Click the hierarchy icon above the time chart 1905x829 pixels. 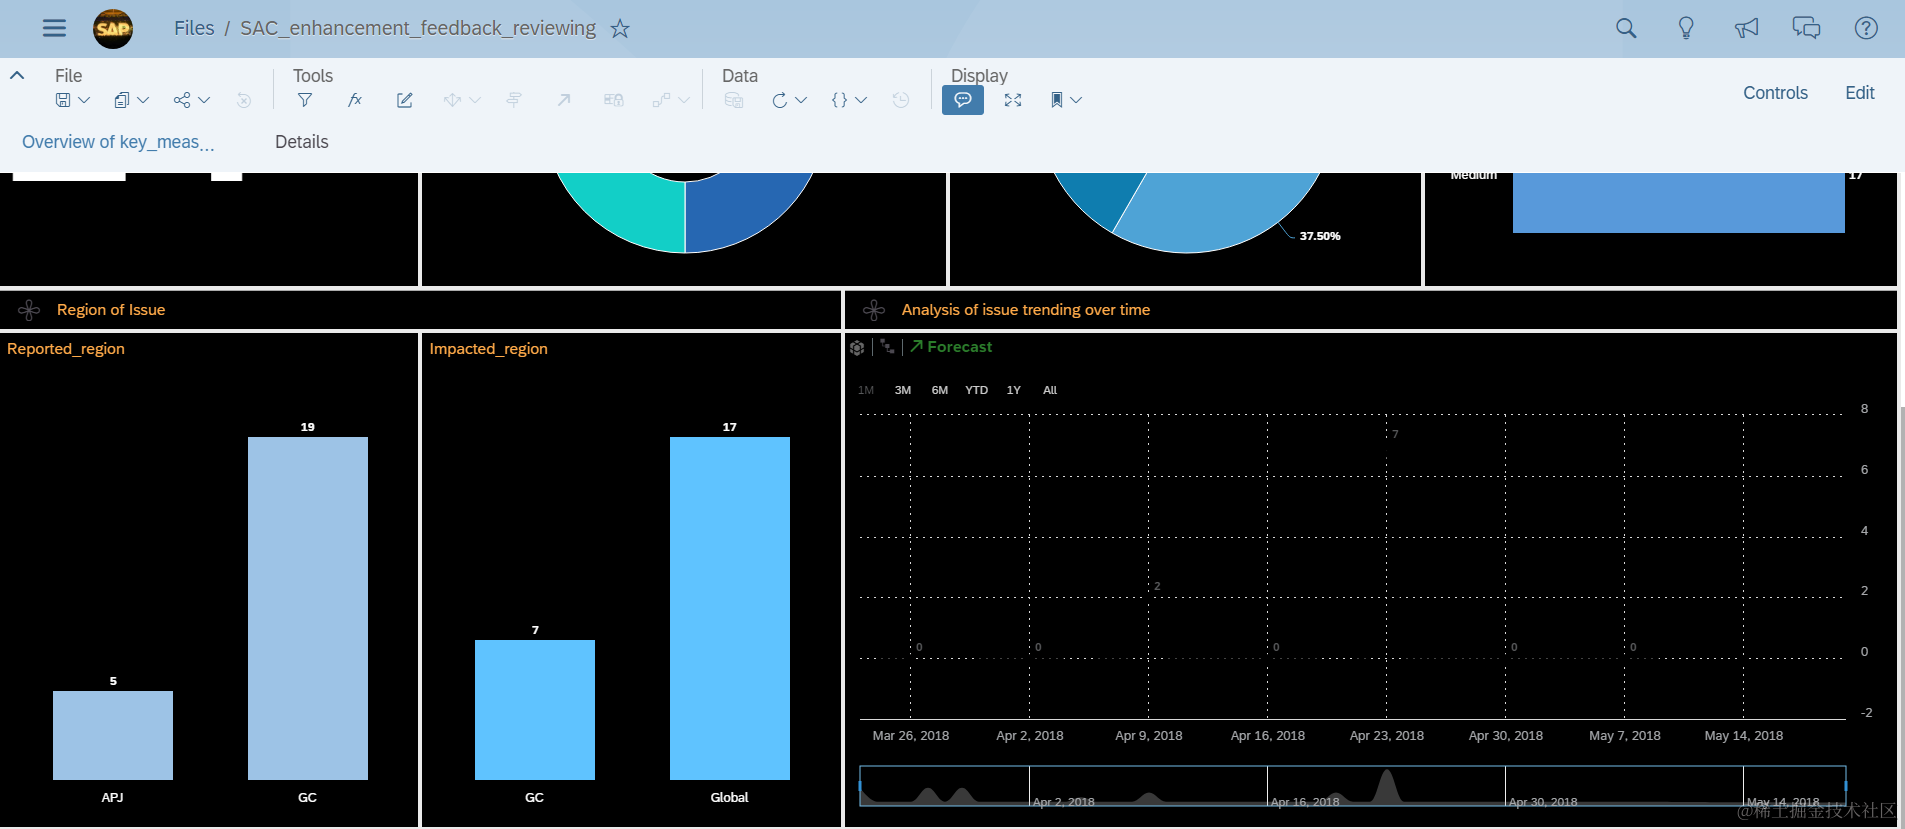click(x=887, y=347)
